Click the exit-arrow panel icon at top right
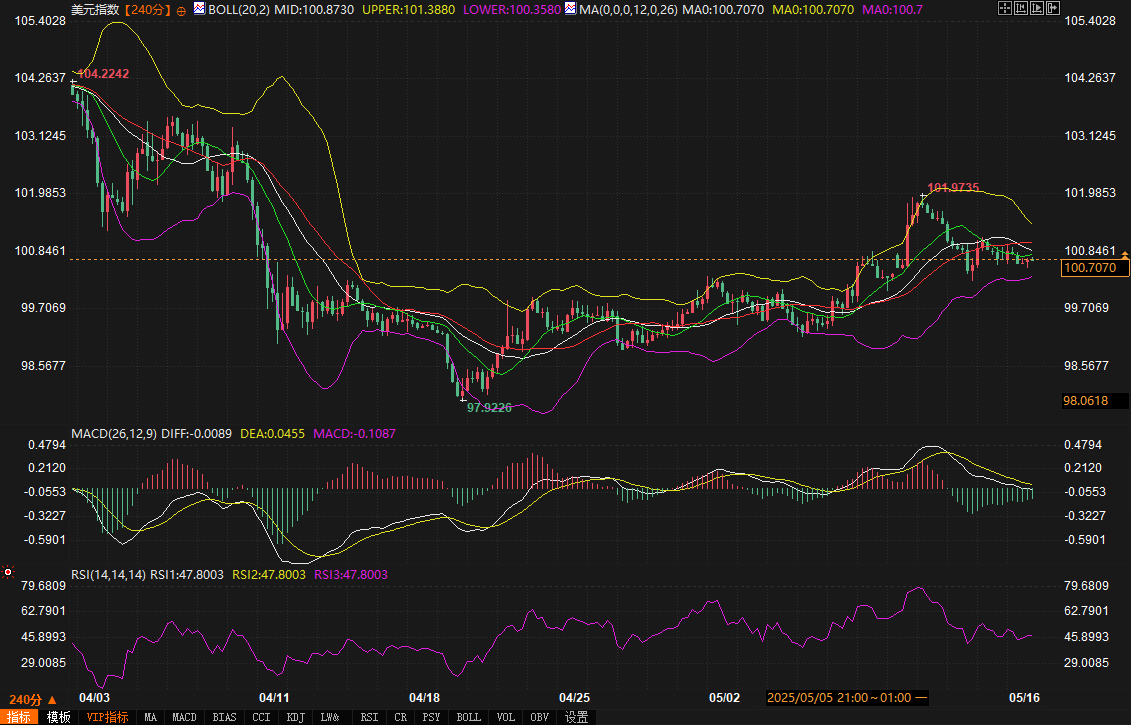This screenshot has height=725, width=1131. (x=1053, y=8)
